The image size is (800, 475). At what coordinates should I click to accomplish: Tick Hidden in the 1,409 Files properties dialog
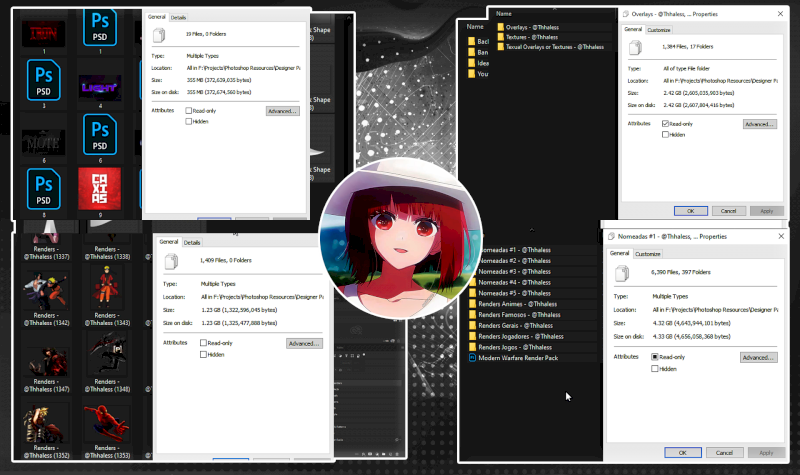(204, 354)
